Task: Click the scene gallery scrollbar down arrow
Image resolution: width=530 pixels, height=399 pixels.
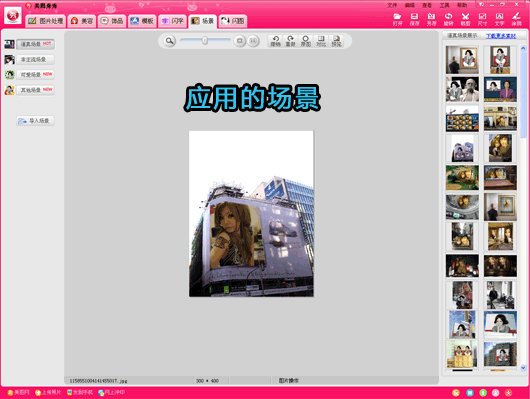Action: [x=523, y=368]
